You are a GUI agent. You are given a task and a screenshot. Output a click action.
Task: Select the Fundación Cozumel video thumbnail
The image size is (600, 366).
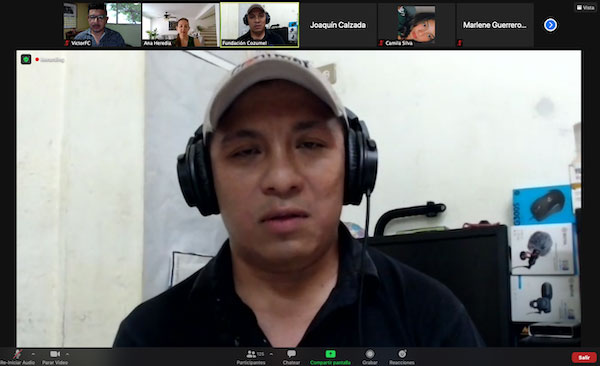tap(259, 25)
